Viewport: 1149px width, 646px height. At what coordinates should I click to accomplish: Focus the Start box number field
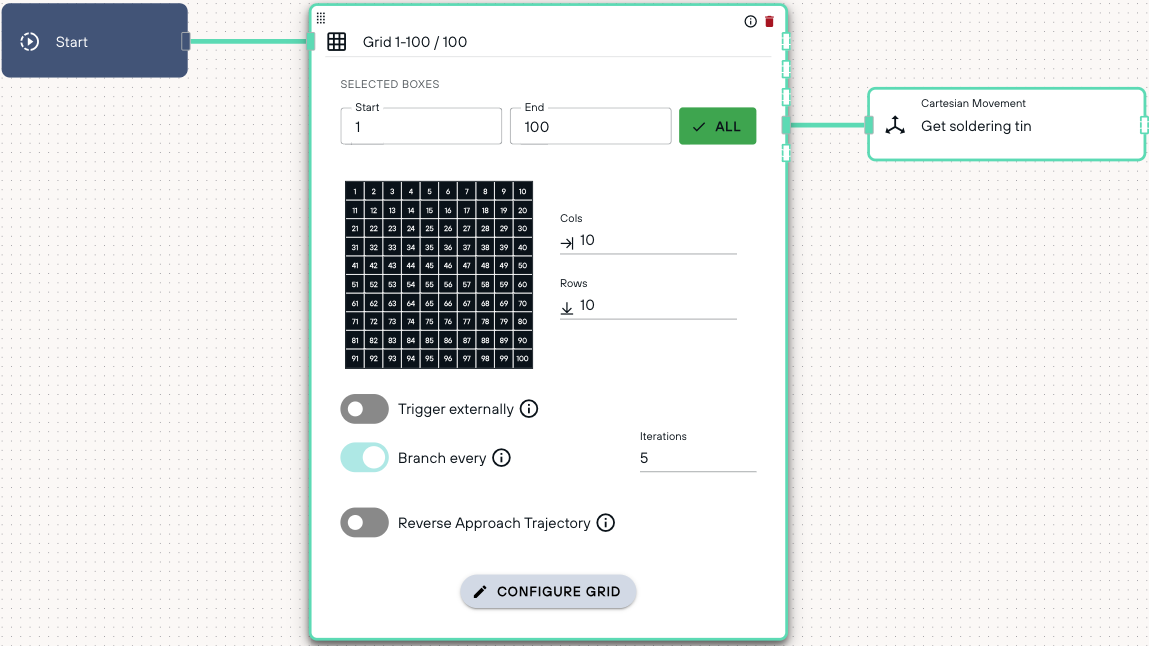click(421, 126)
